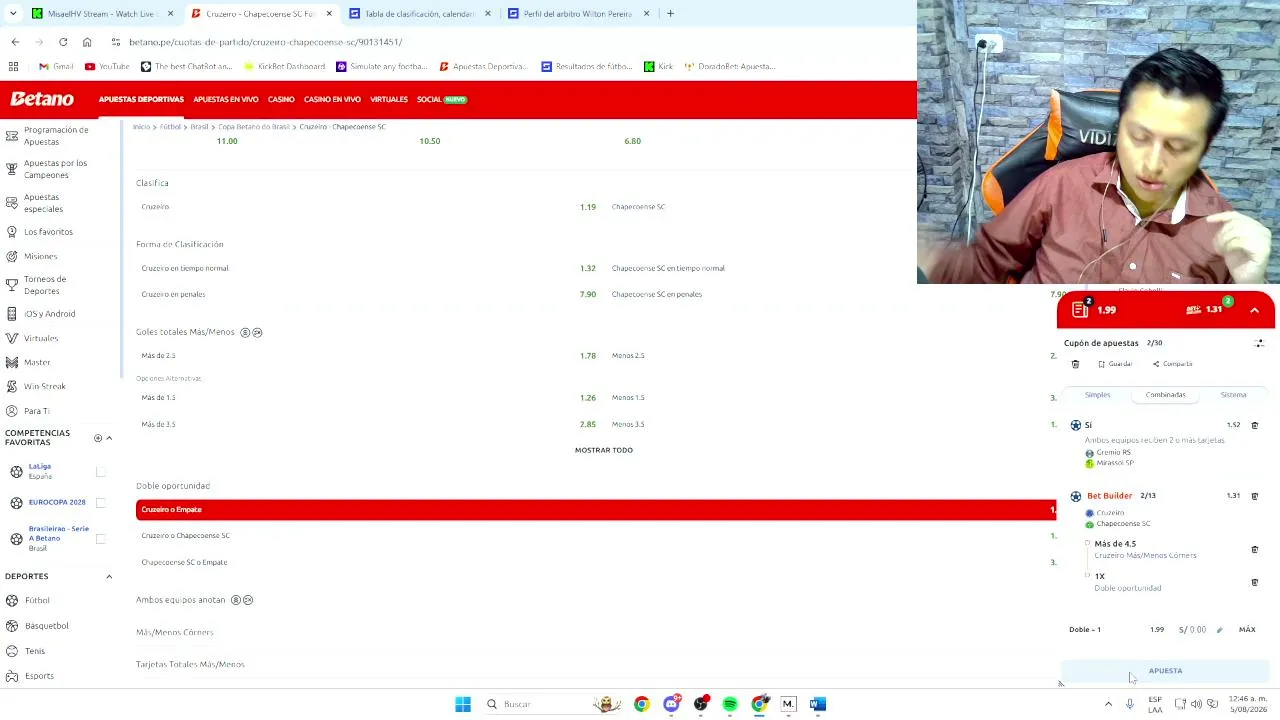The image size is (1280, 720).
Task: Open the Casino menu item
Action: coord(281,99)
